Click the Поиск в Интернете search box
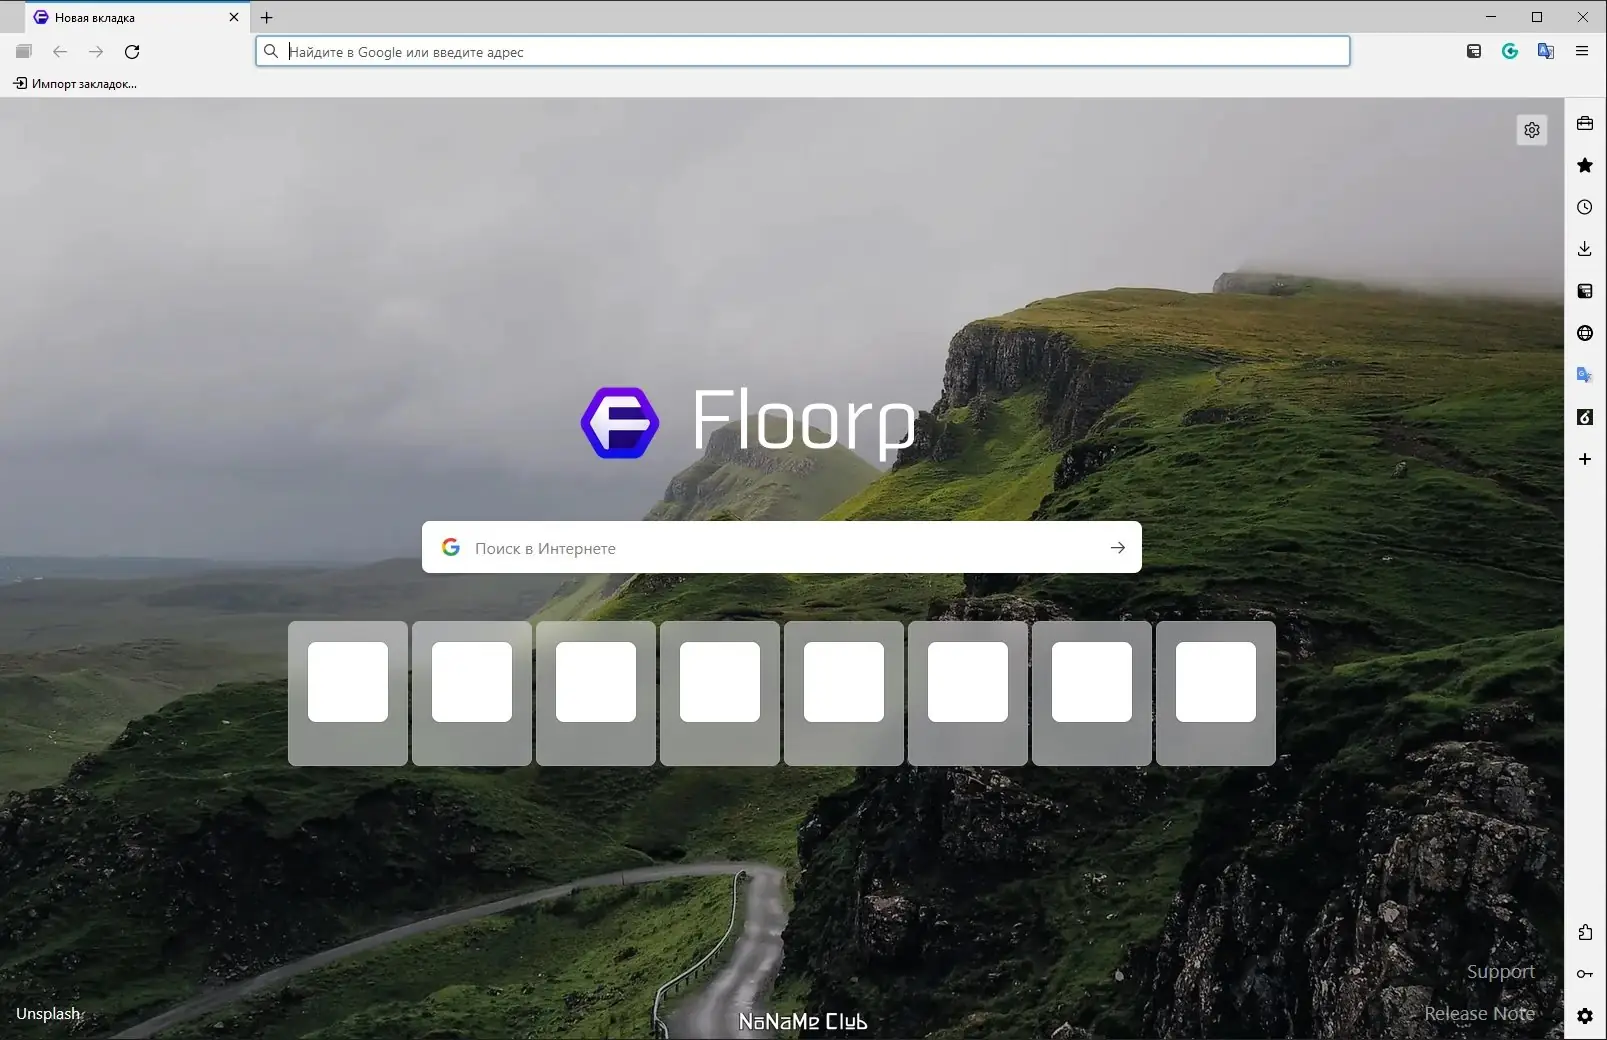1607x1040 pixels. 782,547
